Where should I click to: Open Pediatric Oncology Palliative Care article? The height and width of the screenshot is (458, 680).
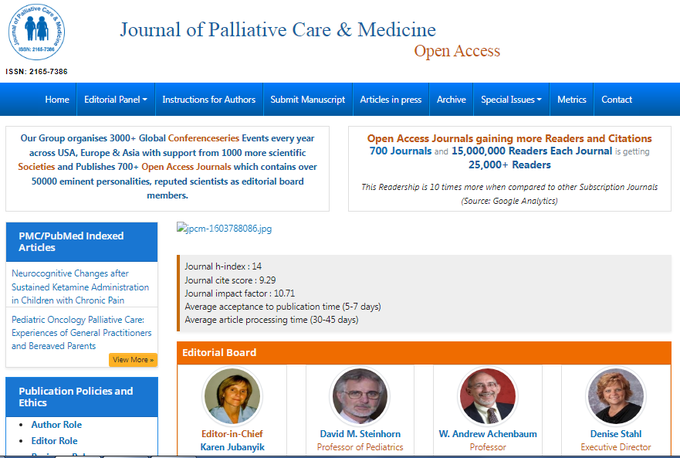pyautogui.click(x=81, y=333)
